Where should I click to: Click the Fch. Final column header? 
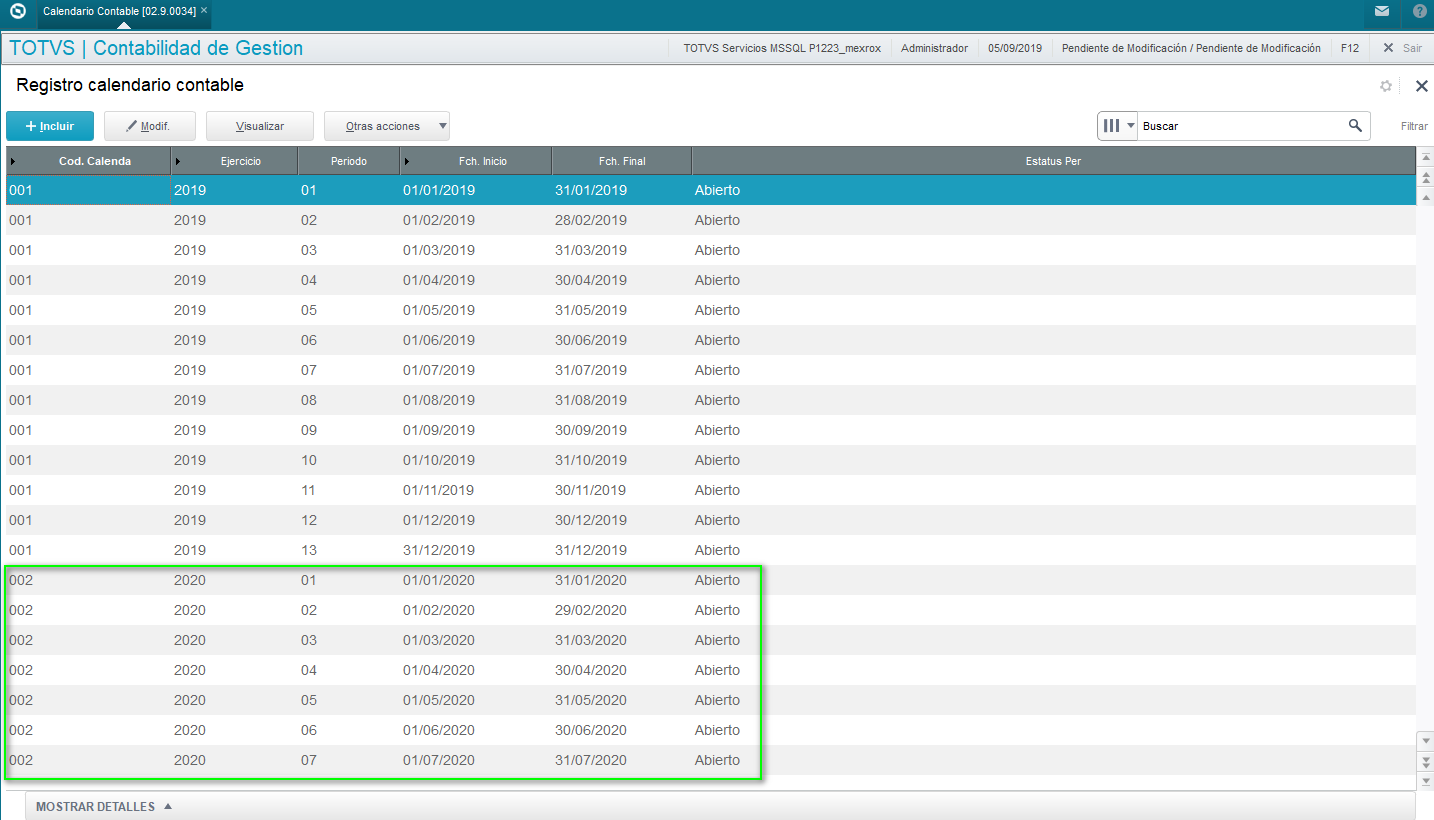click(x=622, y=161)
